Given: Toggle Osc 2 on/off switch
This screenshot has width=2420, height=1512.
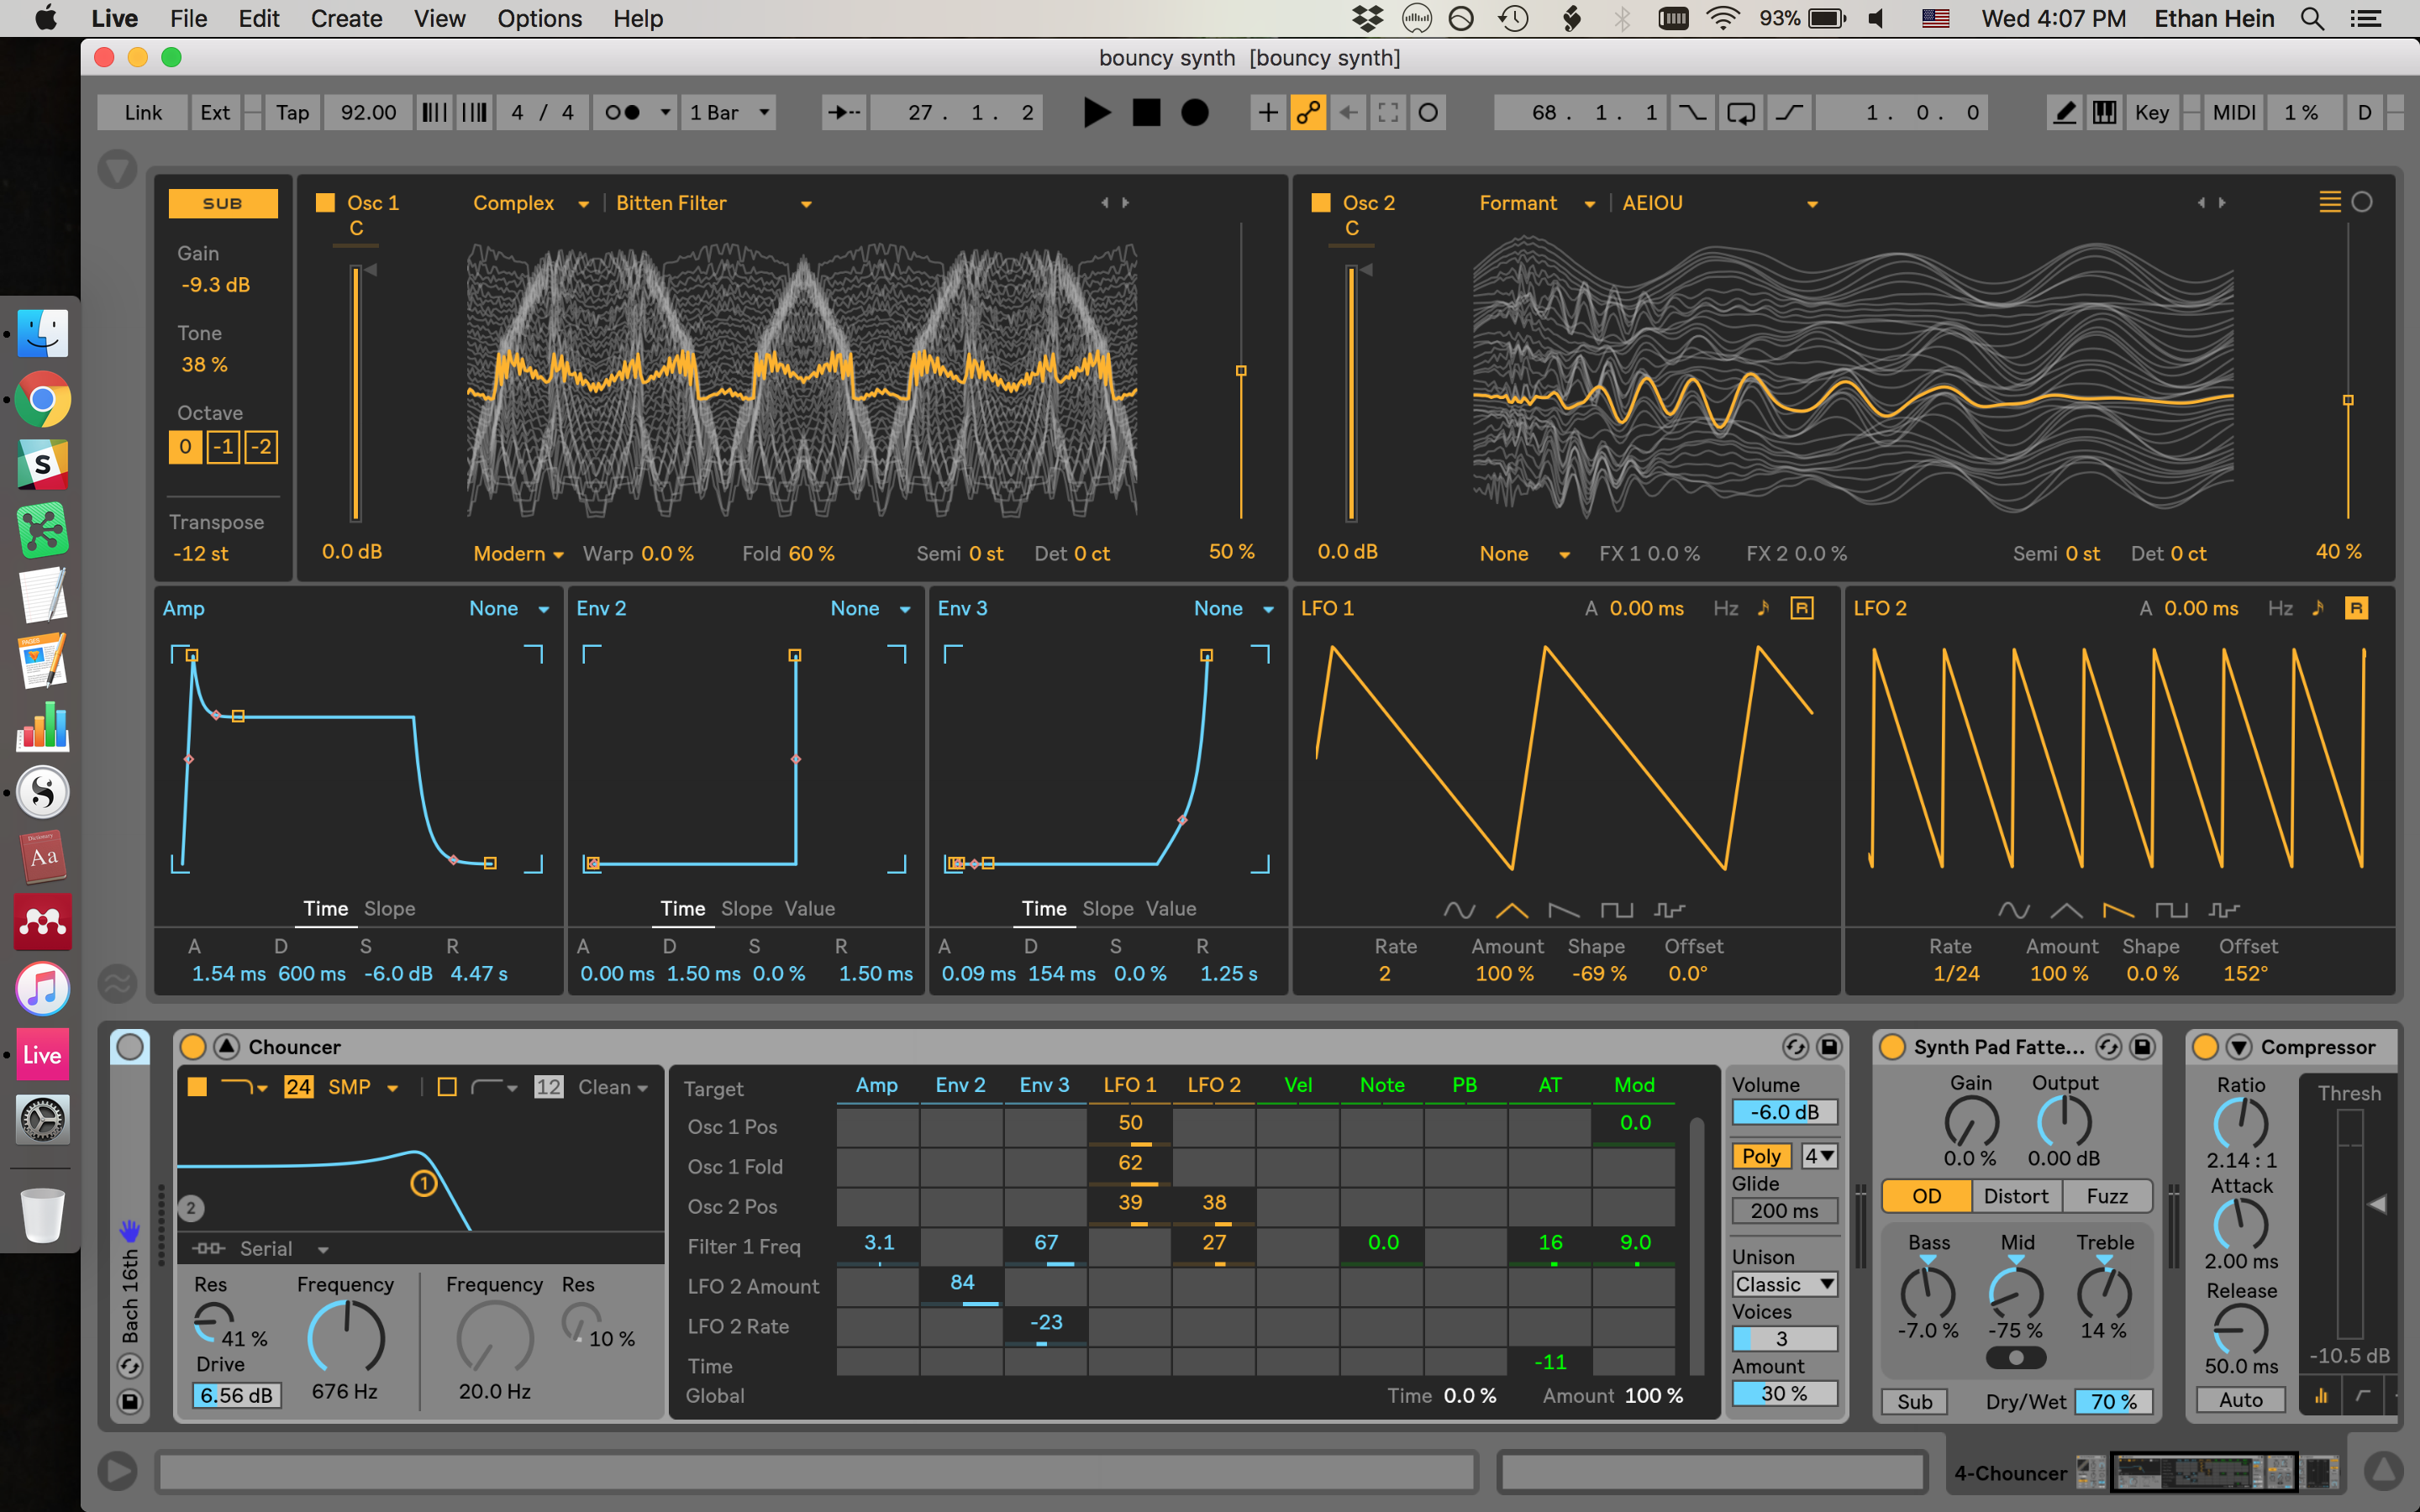Looking at the screenshot, I should pyautogui.click(x=1321, y=203).
